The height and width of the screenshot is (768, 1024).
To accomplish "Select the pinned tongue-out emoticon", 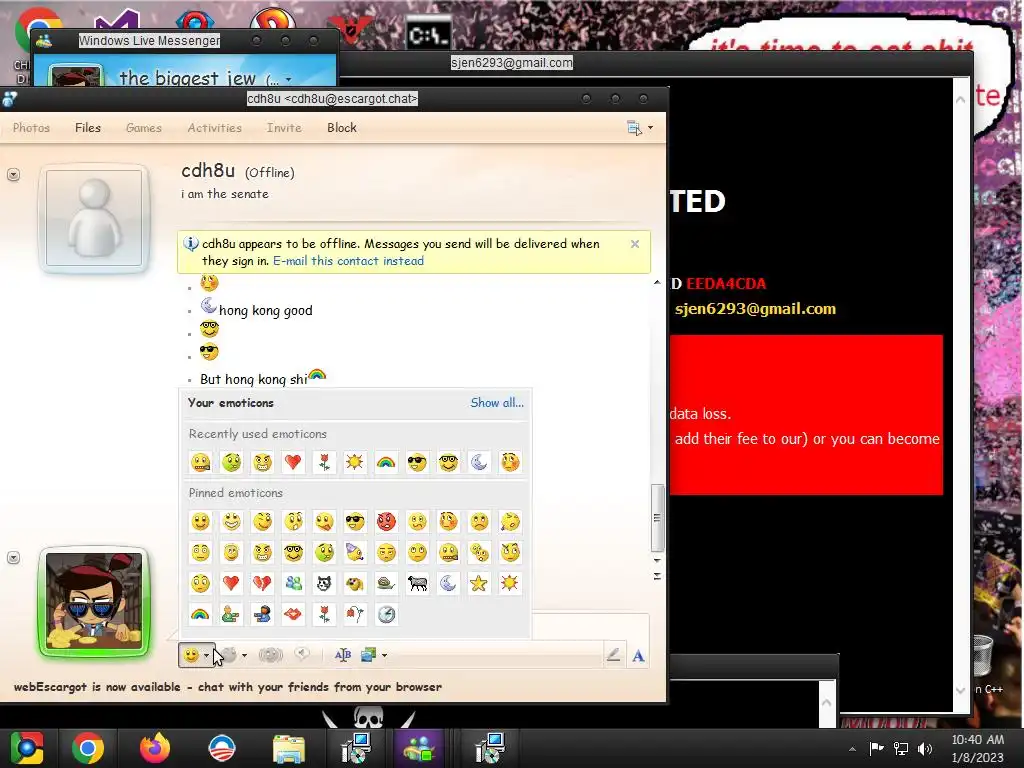I will (324, 521).
